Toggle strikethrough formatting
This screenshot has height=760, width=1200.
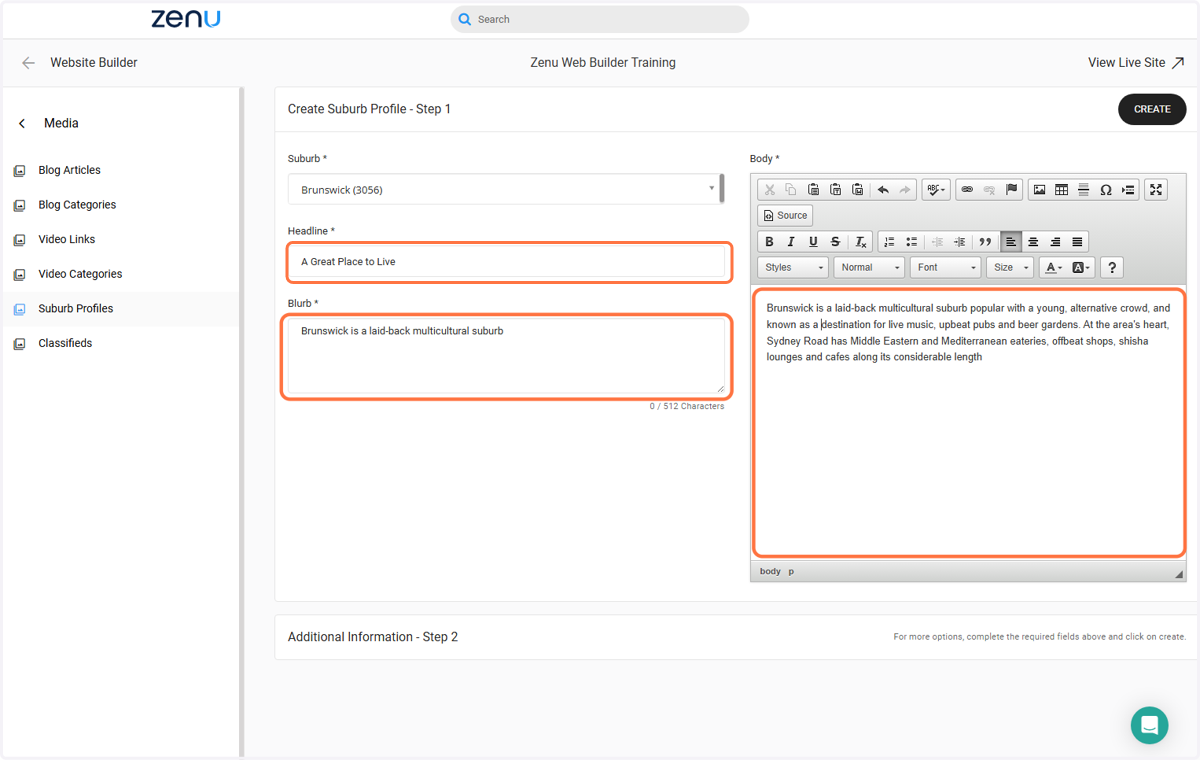click(x=835, y=242)
